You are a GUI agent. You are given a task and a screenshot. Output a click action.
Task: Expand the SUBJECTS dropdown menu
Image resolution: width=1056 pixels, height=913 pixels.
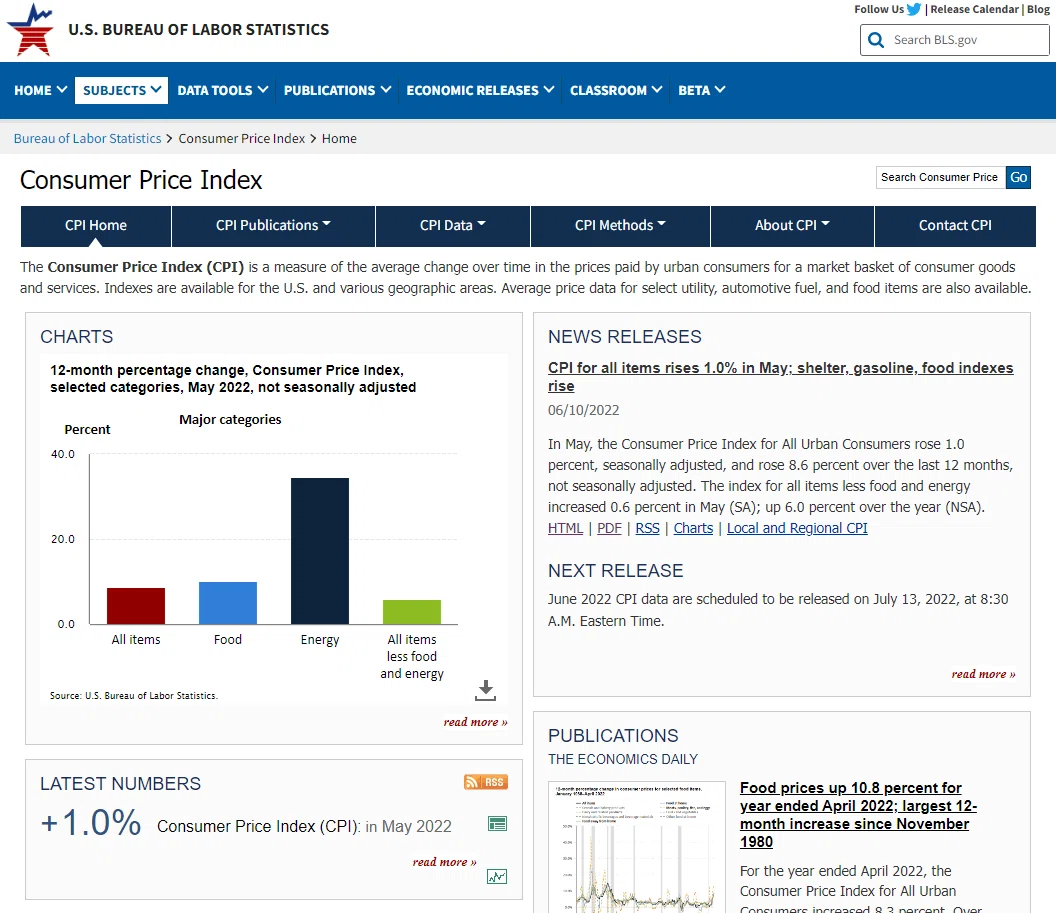[121, 90]
